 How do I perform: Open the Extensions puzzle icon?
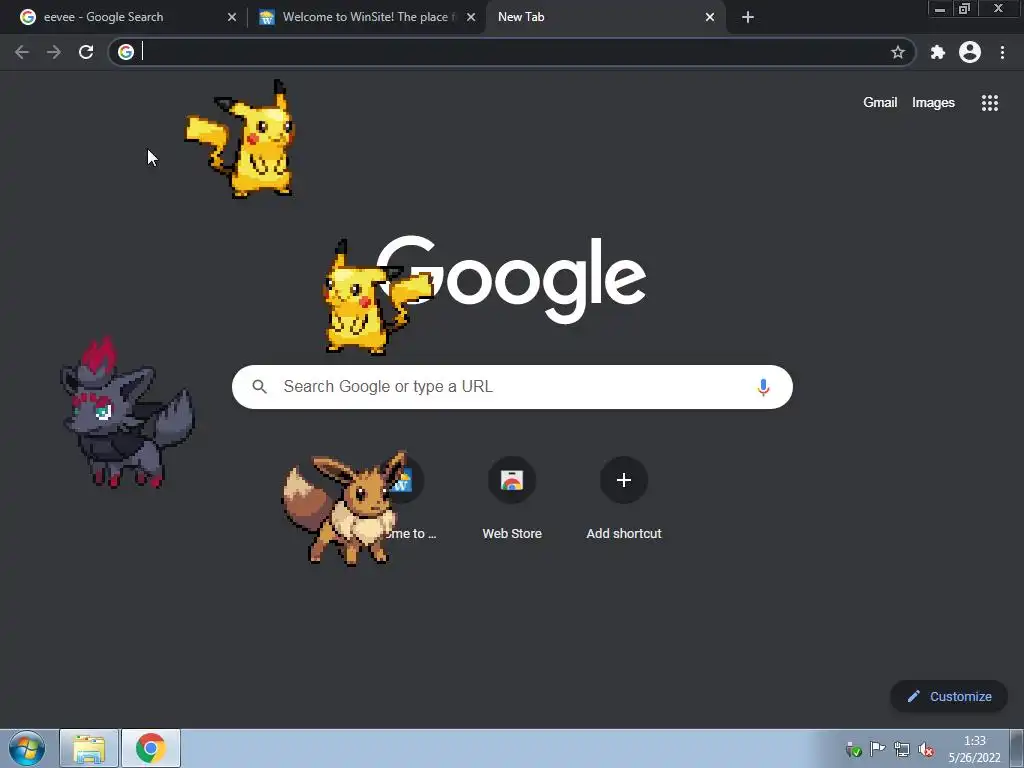coord(938,52)
